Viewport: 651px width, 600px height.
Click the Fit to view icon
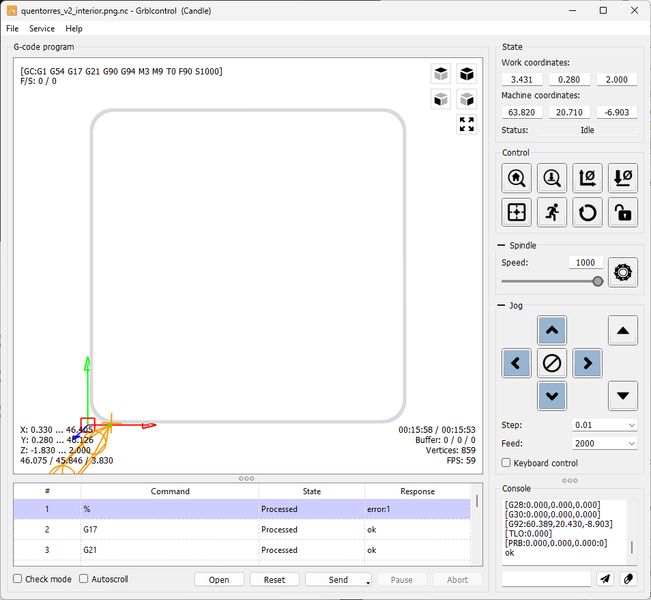(x=467, y=124)
